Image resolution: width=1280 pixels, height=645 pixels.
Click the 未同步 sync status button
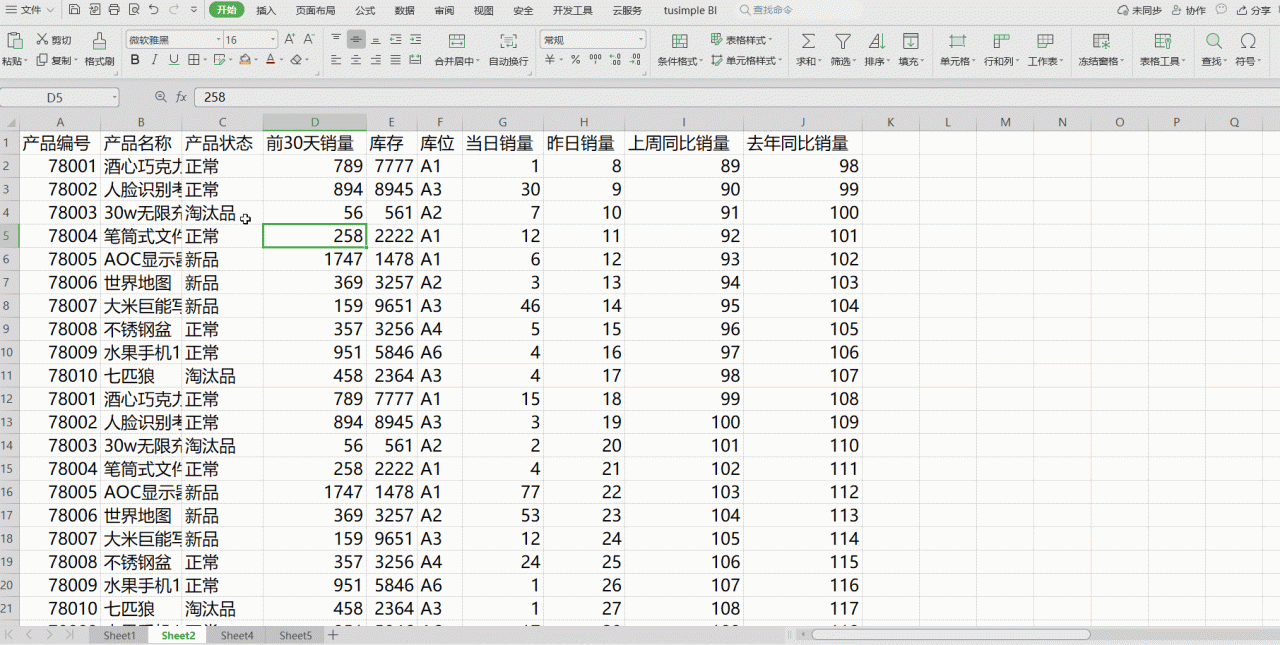[x=1139, y=10]
